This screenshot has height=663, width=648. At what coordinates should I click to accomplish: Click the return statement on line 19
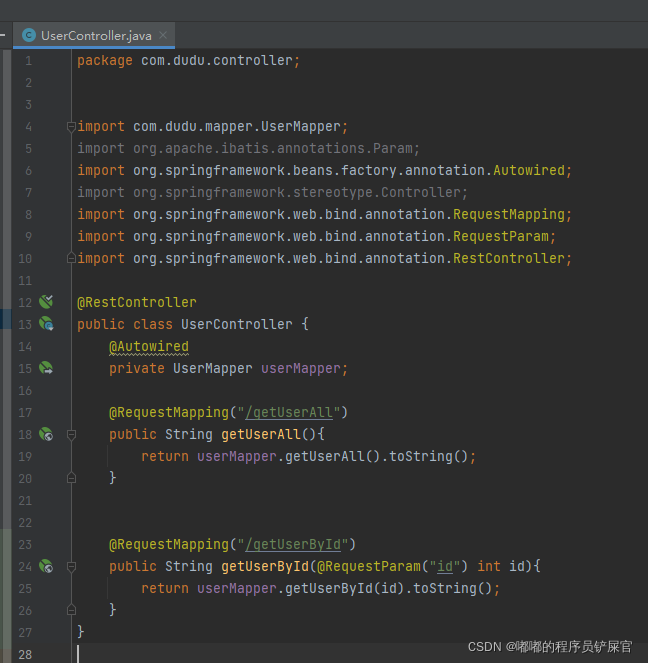(309, 456)
